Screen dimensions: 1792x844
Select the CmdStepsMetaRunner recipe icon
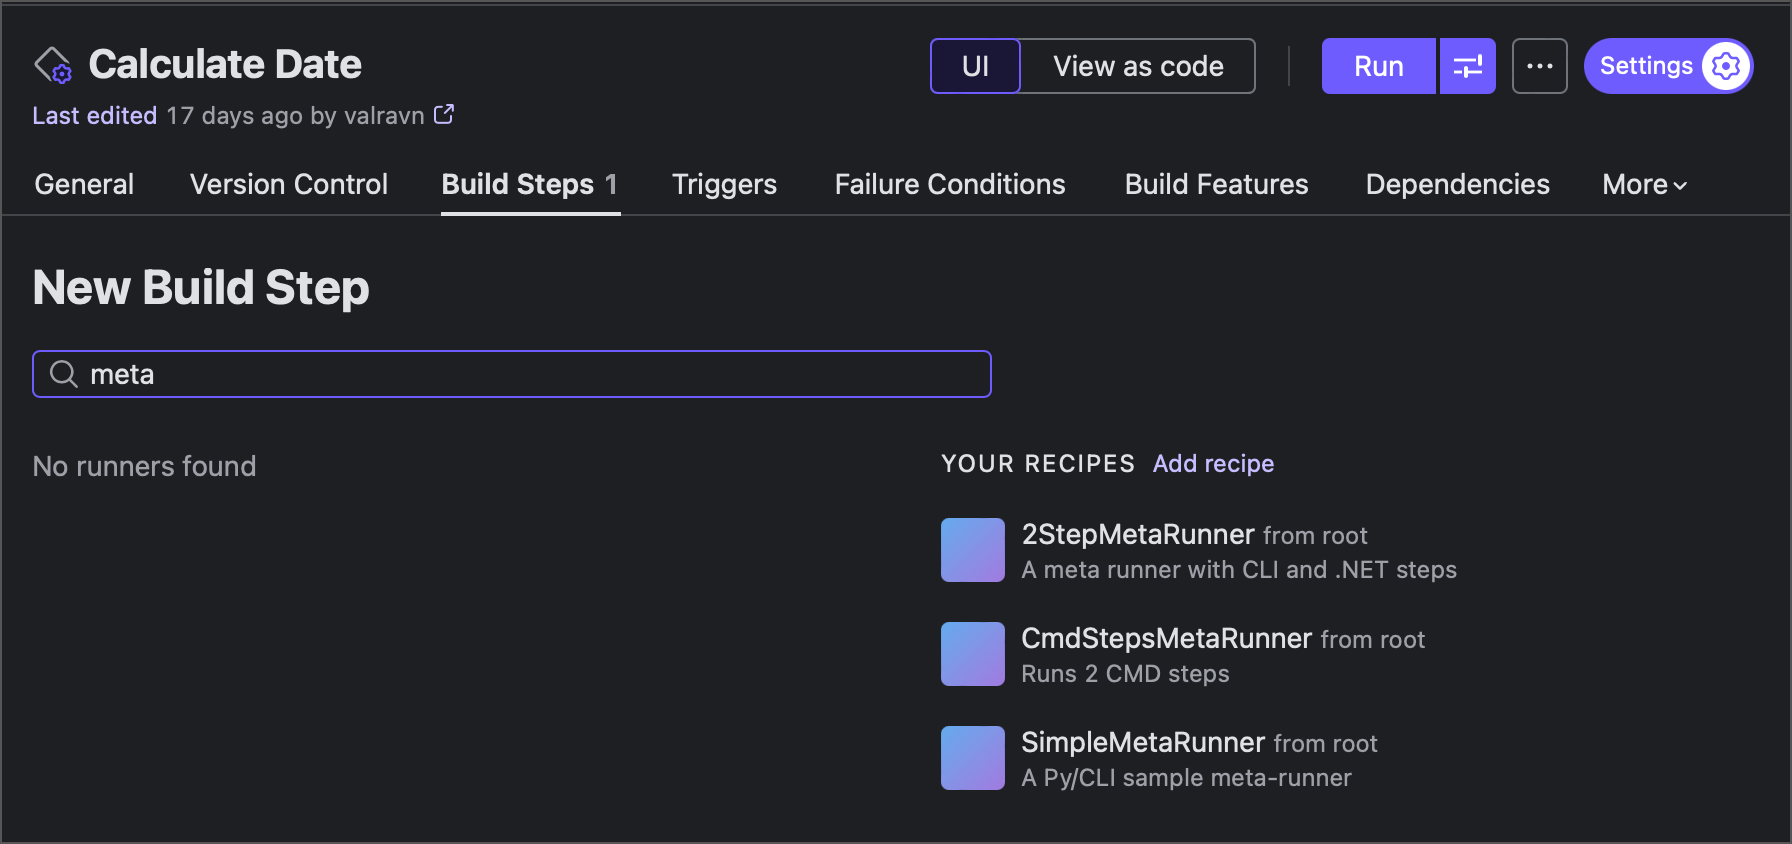[x=972, y=654]
